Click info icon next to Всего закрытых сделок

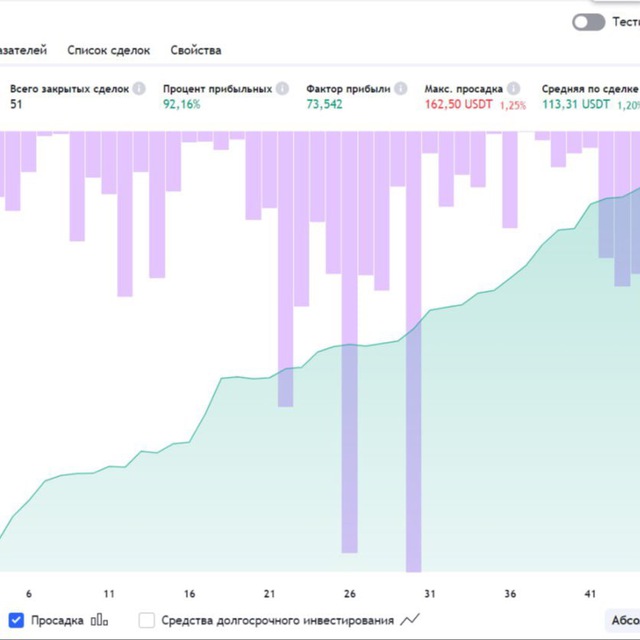click(x=139, y=88)
